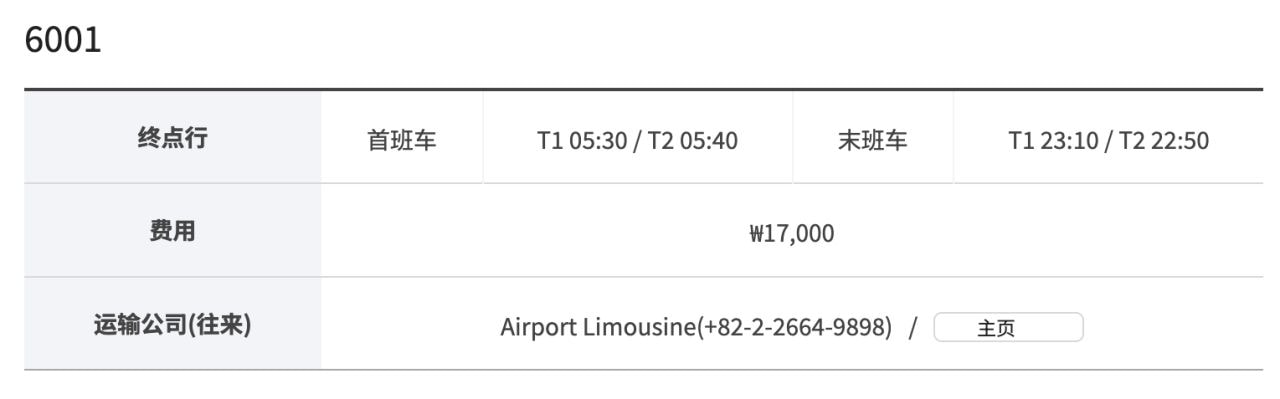This screenshot has height=399, width=1280.
Task: Click the slash separator before 主页 button
Action: 913,327
